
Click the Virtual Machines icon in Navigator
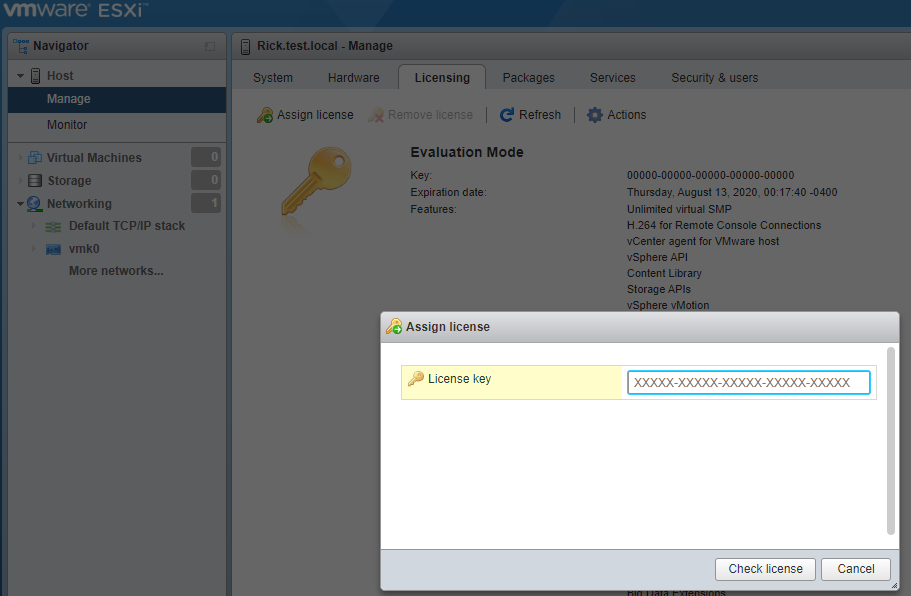35,157
